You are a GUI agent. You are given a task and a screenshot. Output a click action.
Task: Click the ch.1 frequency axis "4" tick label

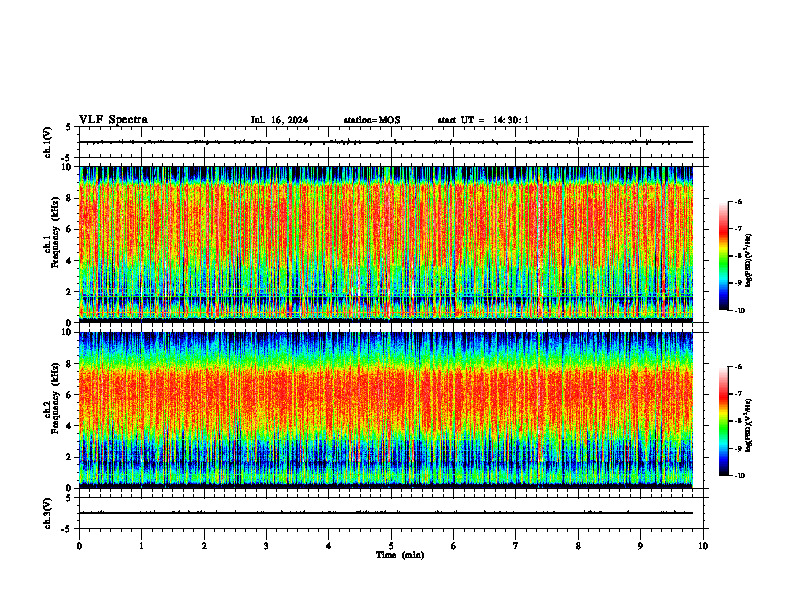click(70, 261)
